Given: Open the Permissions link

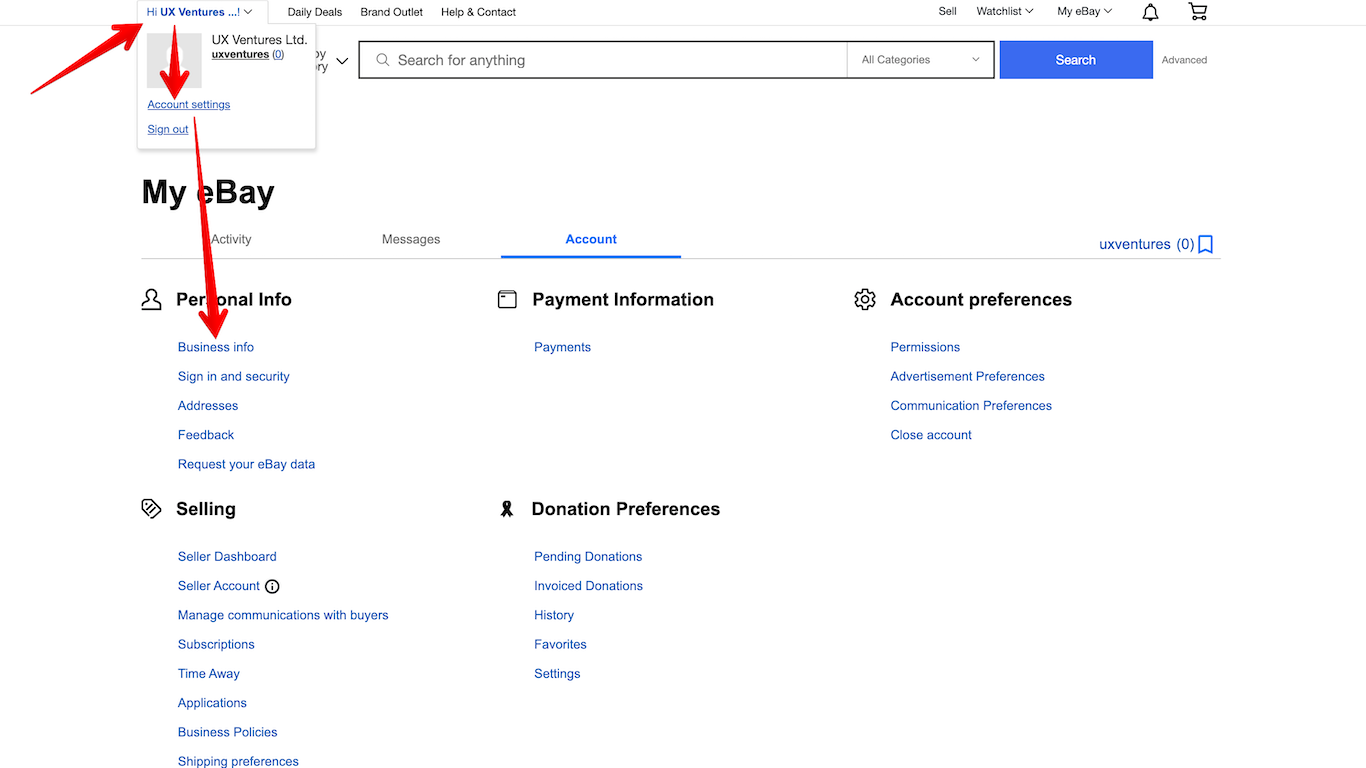Looking at the screenshot, I should (x=925, y=347).
